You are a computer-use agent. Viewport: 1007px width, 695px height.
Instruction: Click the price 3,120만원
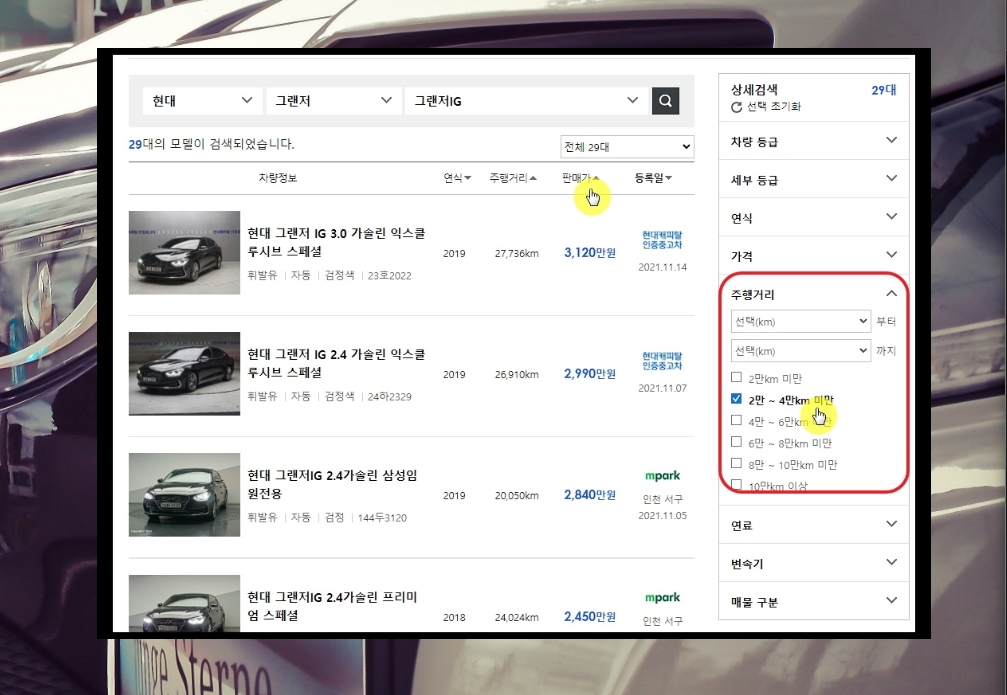coord(590,252)
